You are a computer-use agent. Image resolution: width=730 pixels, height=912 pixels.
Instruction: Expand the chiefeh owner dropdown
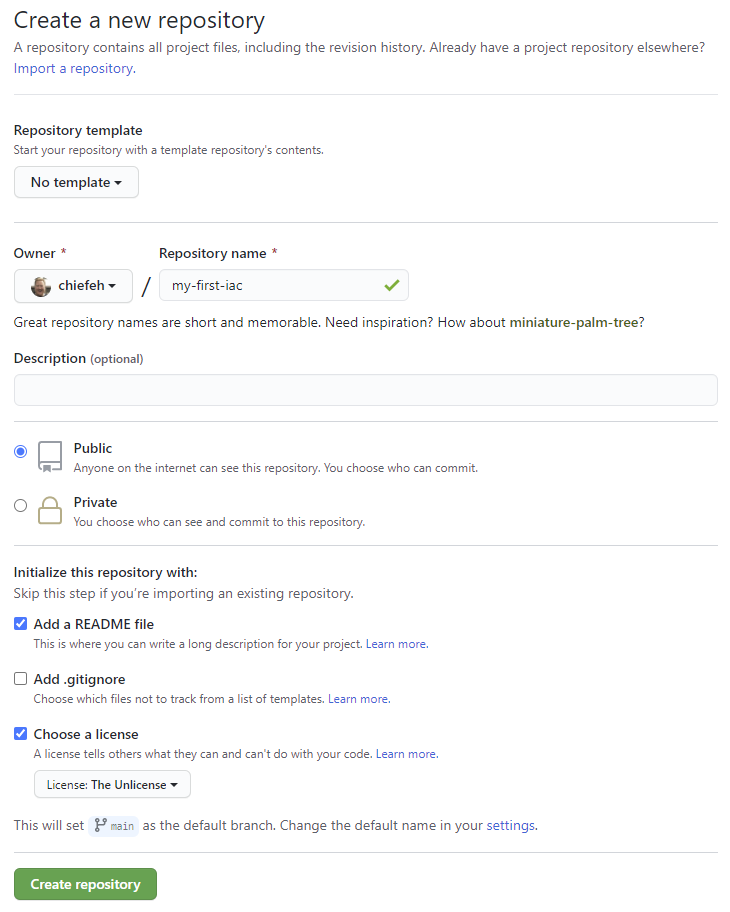74,286
